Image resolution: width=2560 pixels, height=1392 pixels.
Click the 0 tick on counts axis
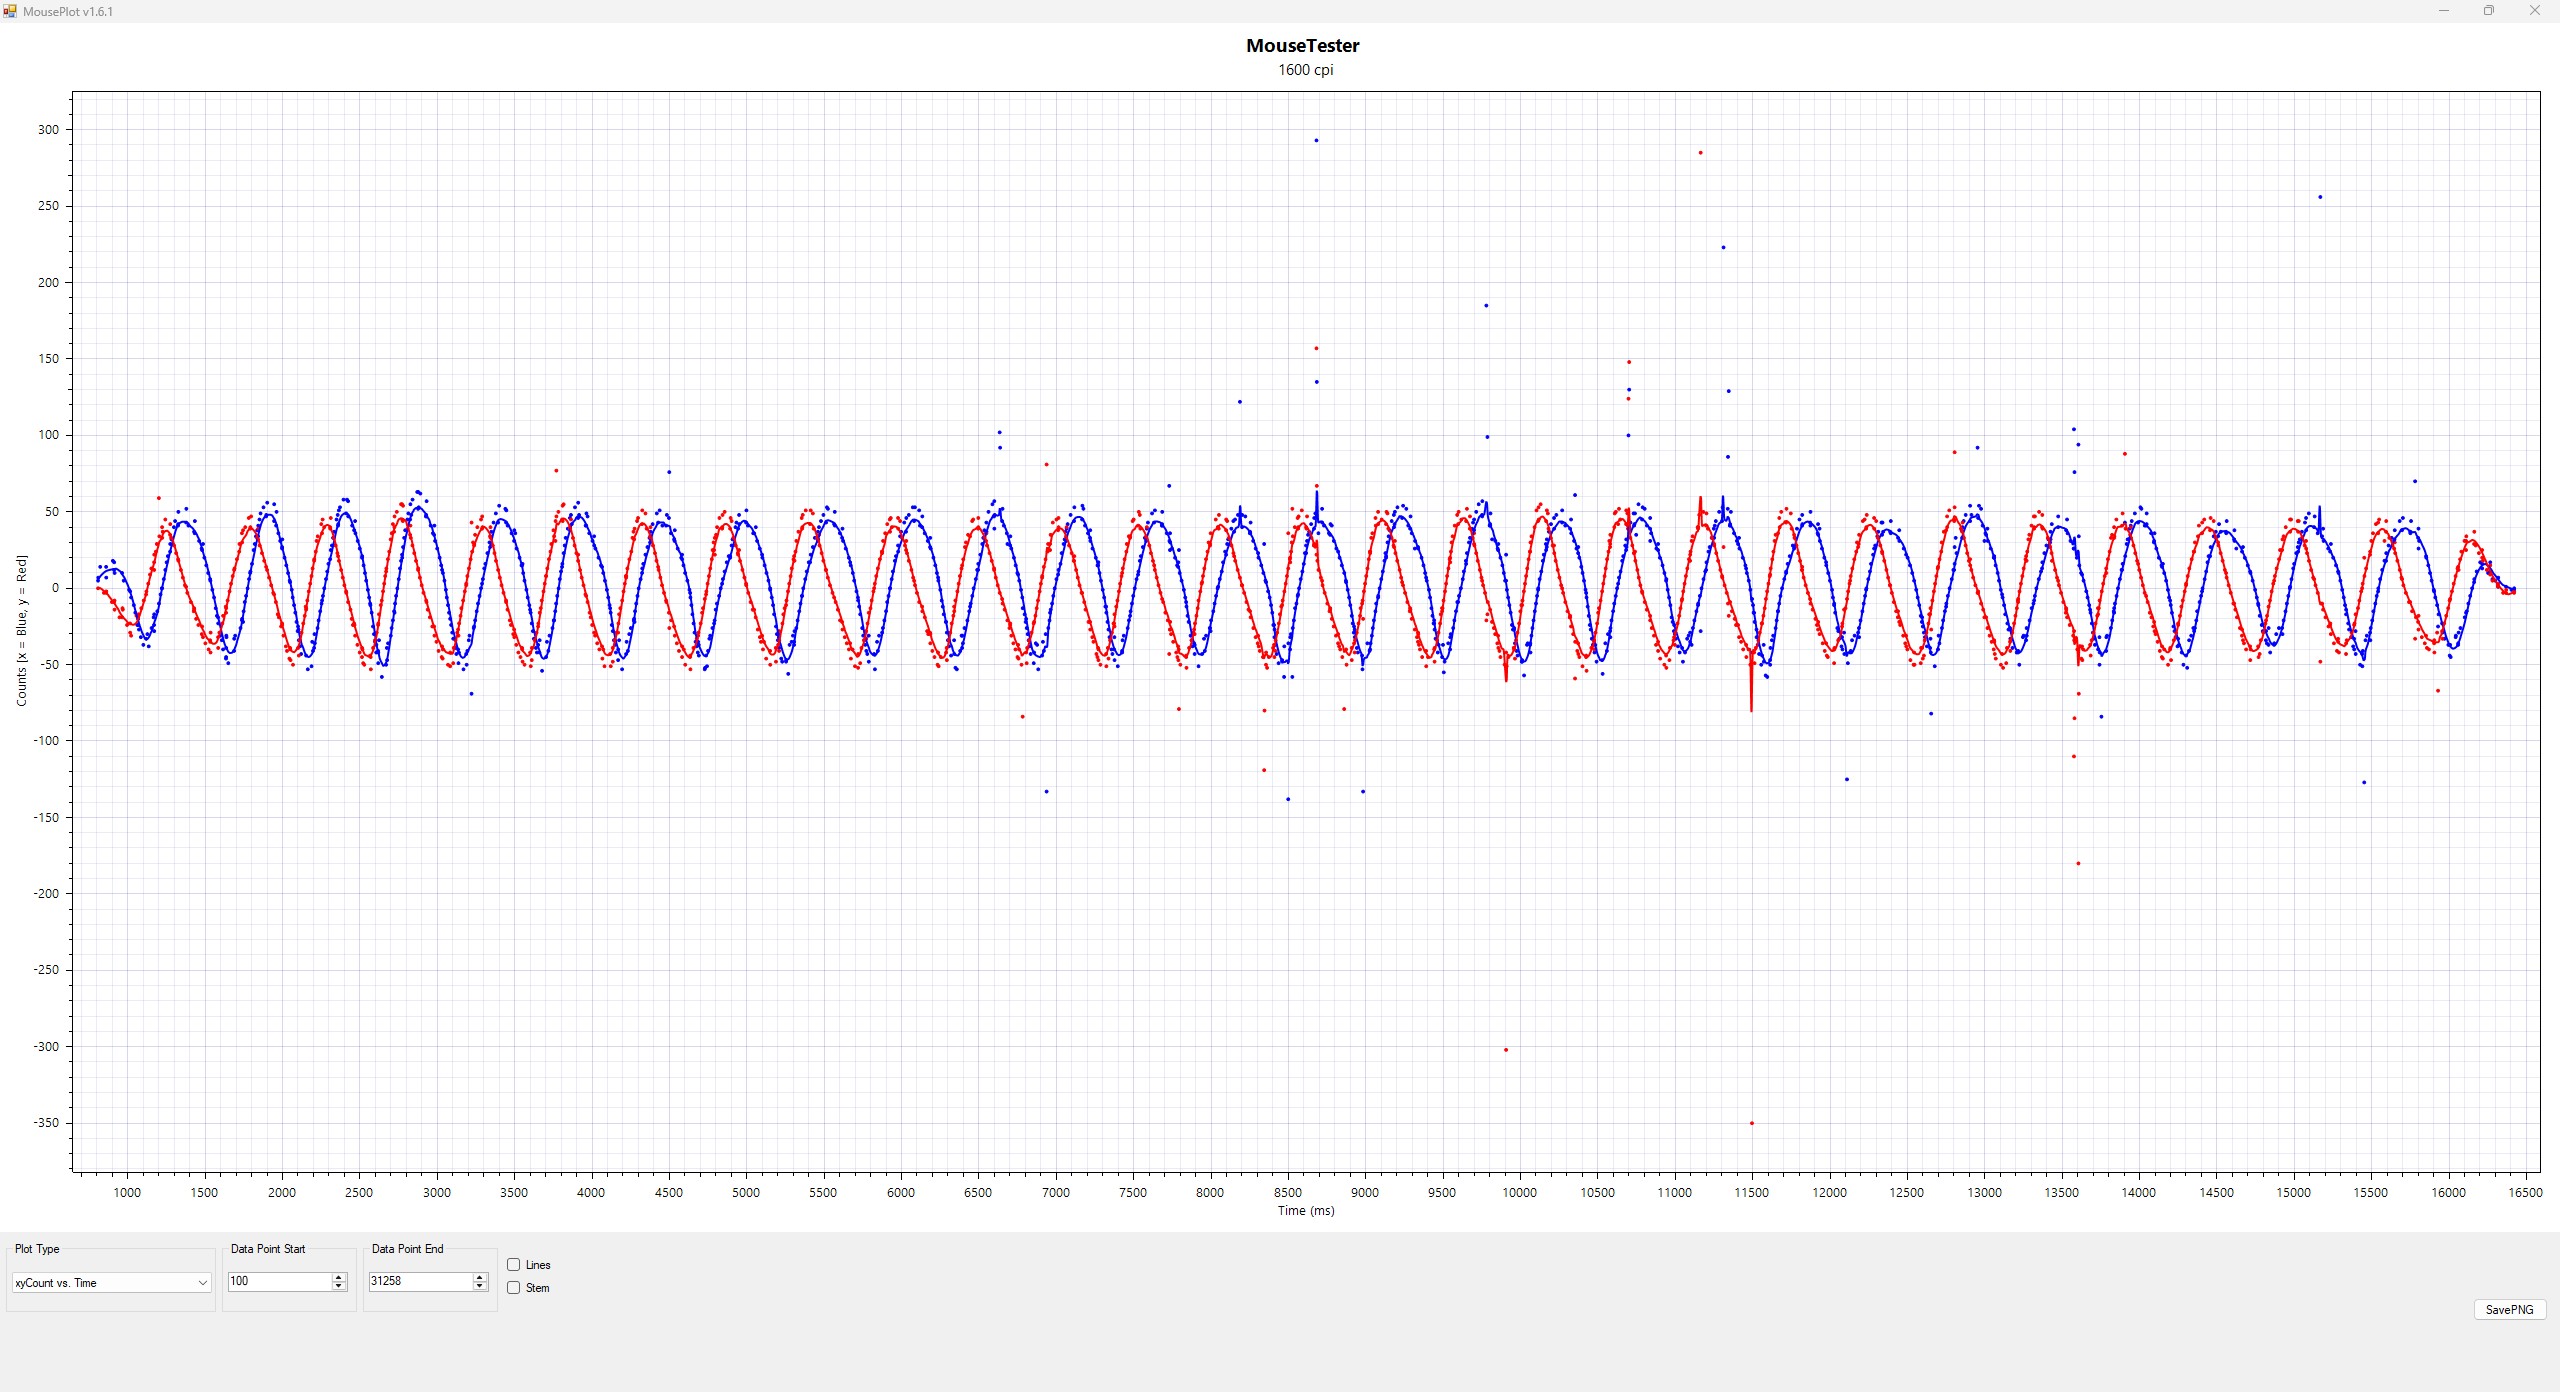coord(55,588)
